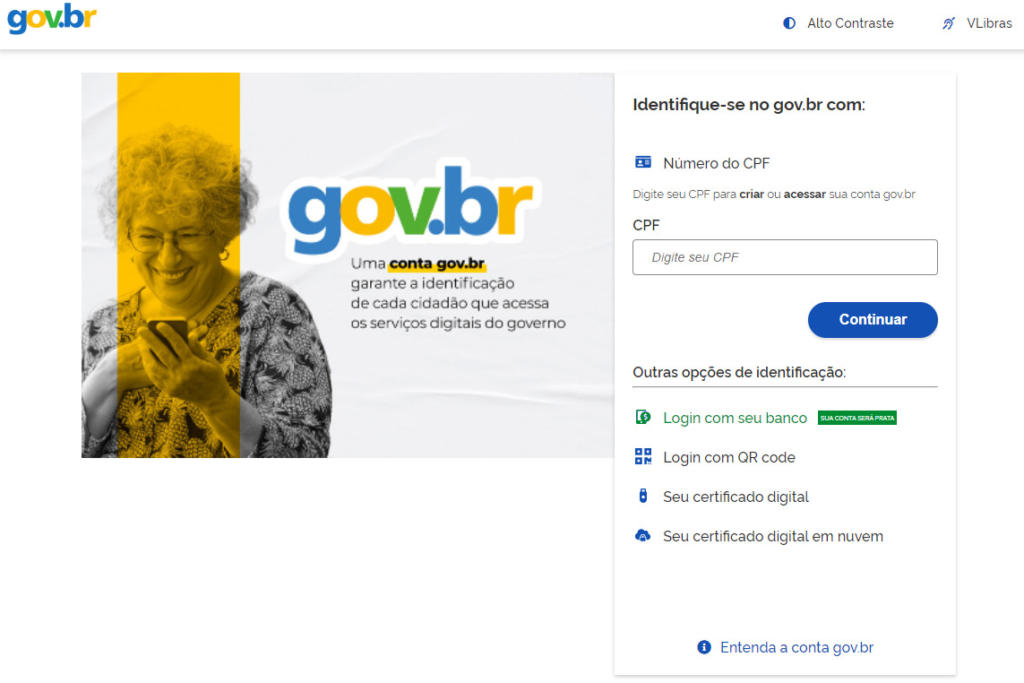Click the cloud certificate icon
The image size is (1024, 683).
tap(643, 535)
